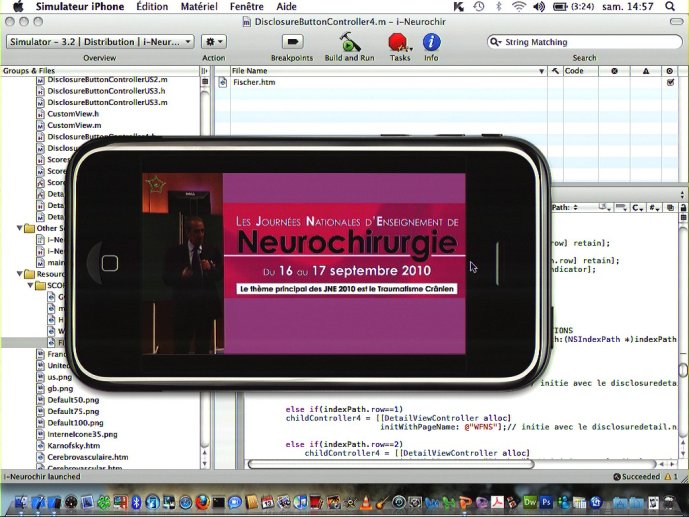Viewport: 689px width, 517px height.
Task: Open the editor Path popup
Action: click(x=566, y=207)
